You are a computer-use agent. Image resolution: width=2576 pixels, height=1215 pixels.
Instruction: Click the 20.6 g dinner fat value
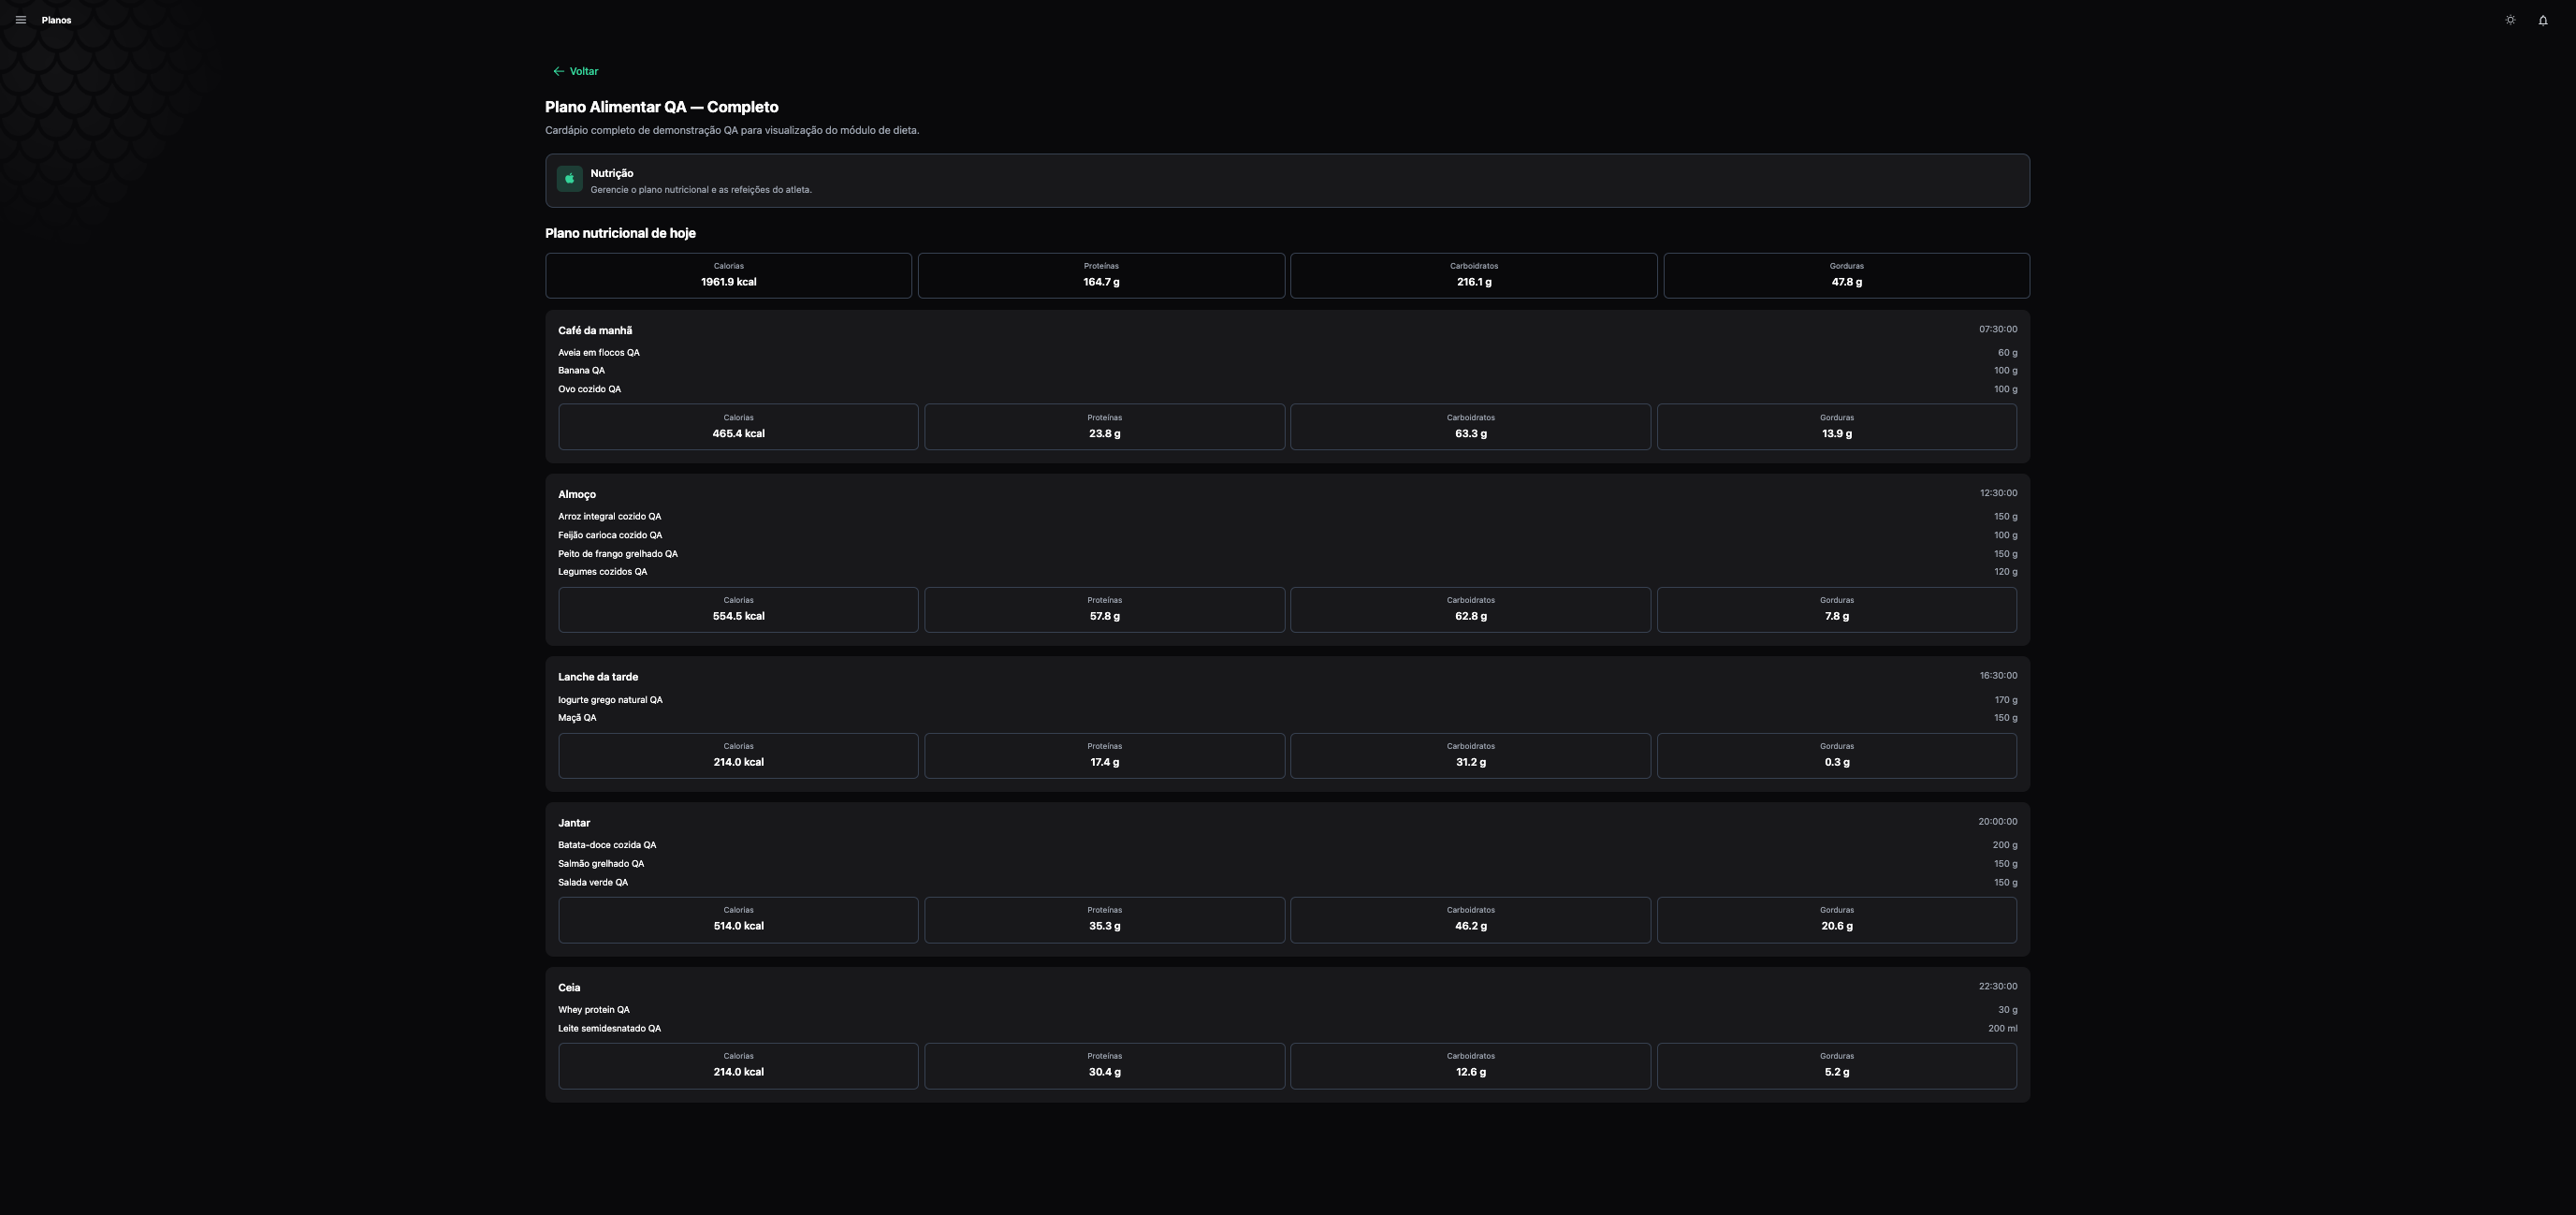click(1836, 926)
